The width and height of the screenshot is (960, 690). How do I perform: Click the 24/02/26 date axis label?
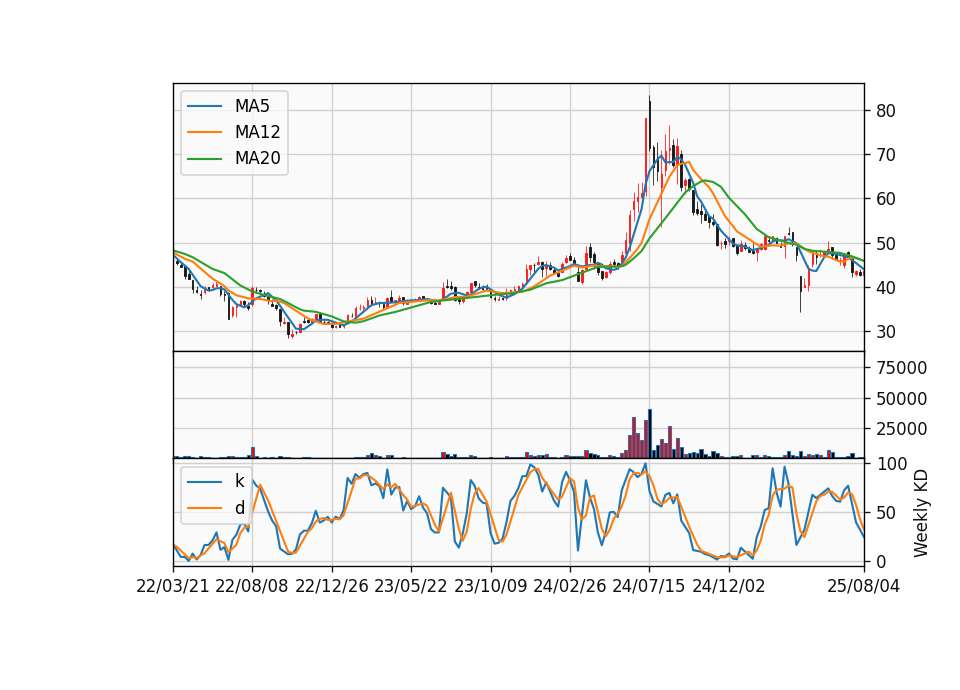(570, 586)
